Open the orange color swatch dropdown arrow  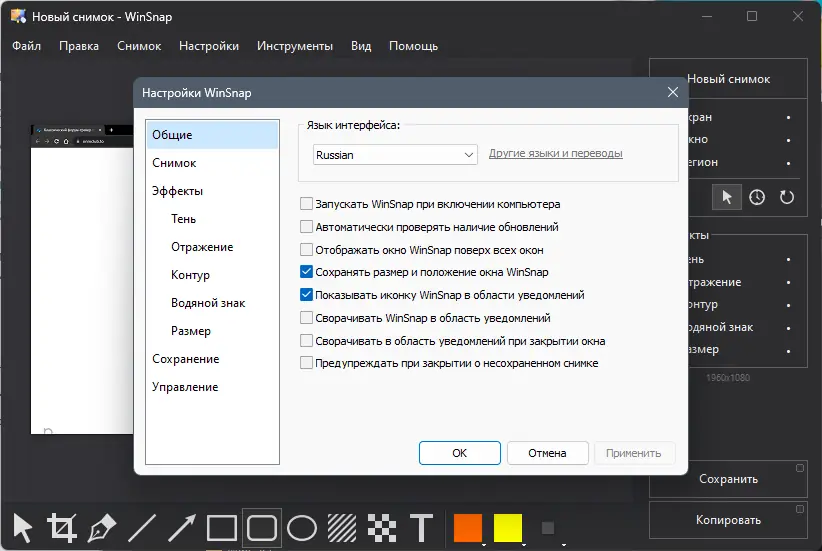click(482, 545)
